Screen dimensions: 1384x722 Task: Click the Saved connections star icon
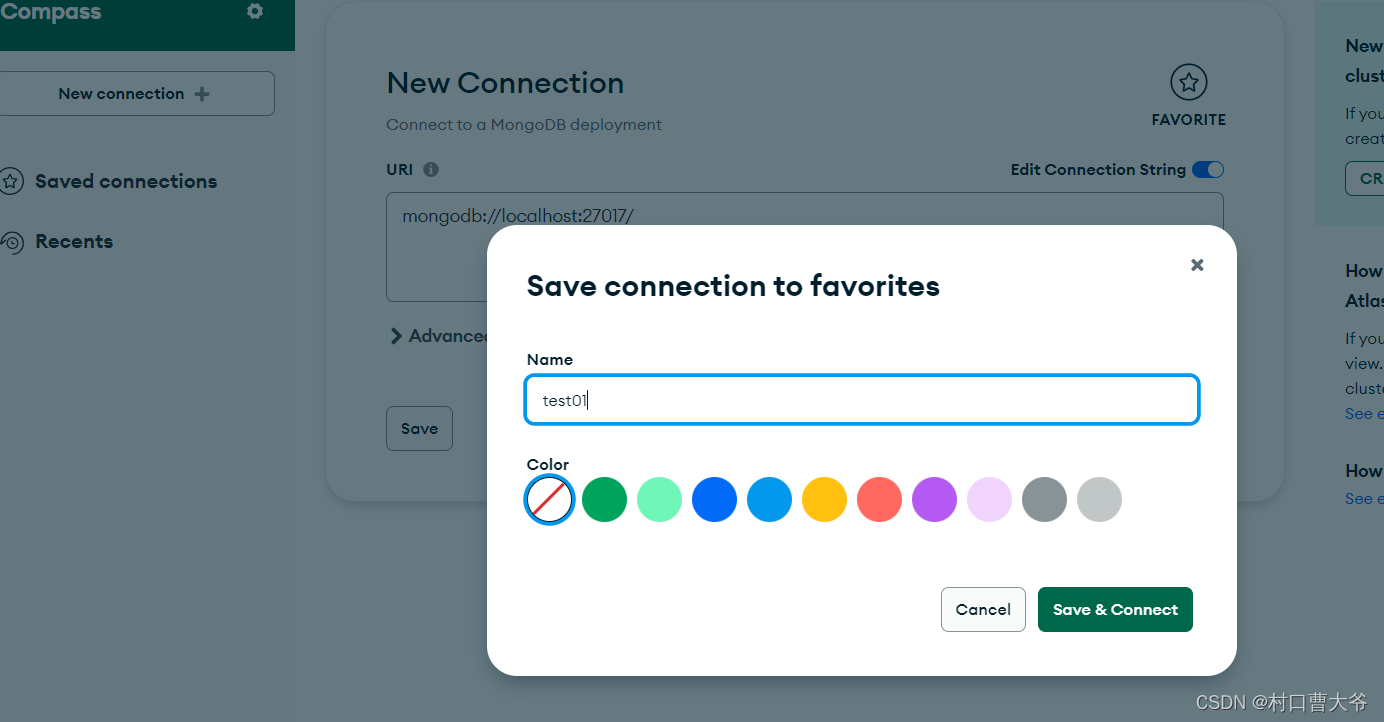coord(11,181)
